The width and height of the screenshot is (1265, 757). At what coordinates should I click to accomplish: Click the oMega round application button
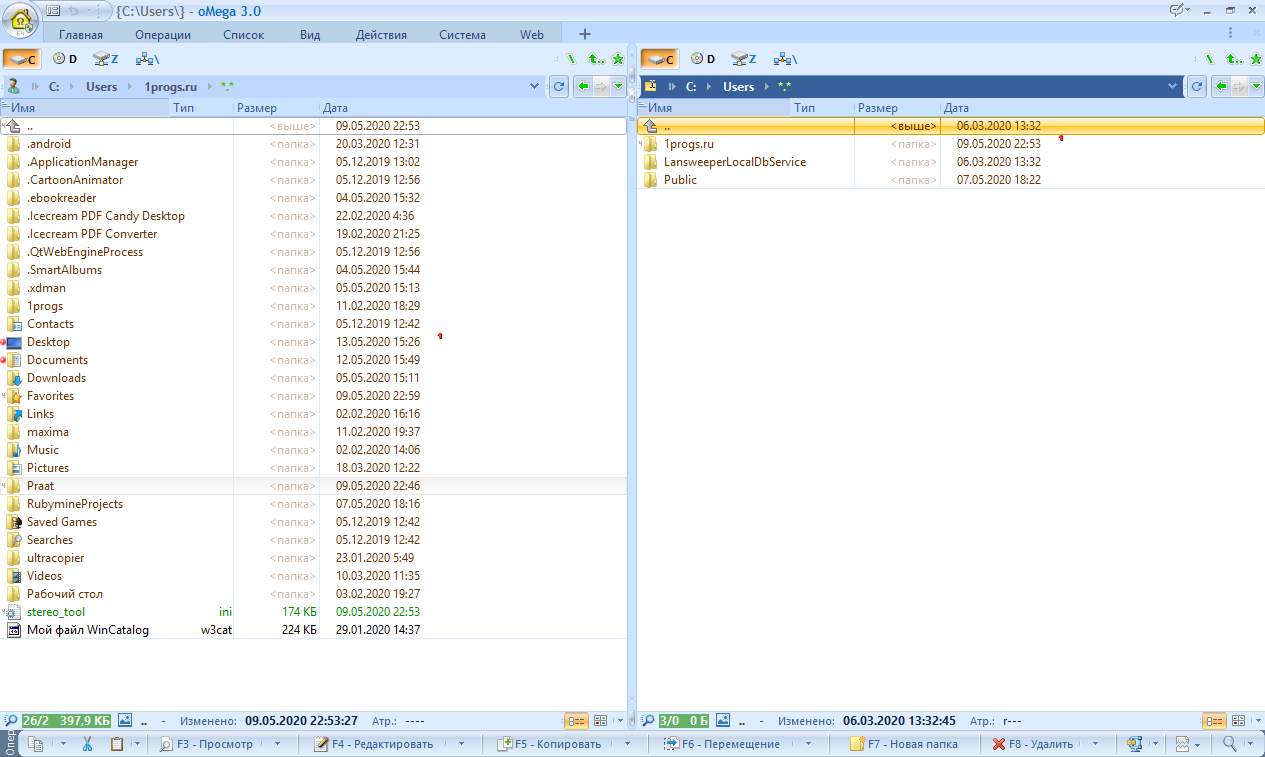click(20, 20)
